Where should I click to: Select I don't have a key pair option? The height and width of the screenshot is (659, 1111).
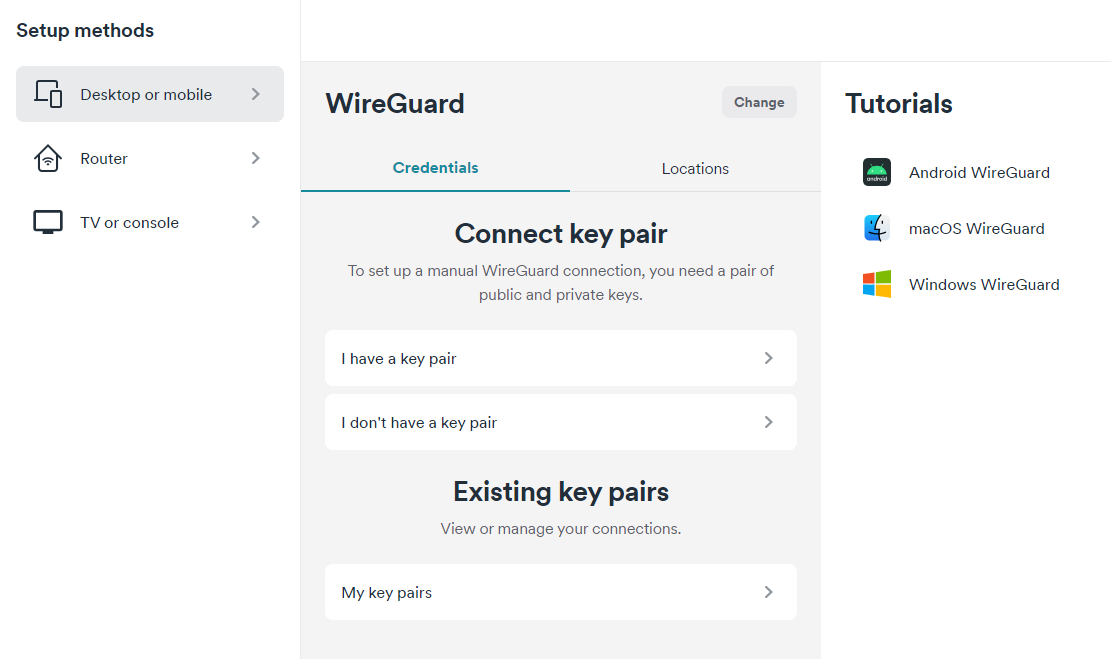click(x=560, y=422)
